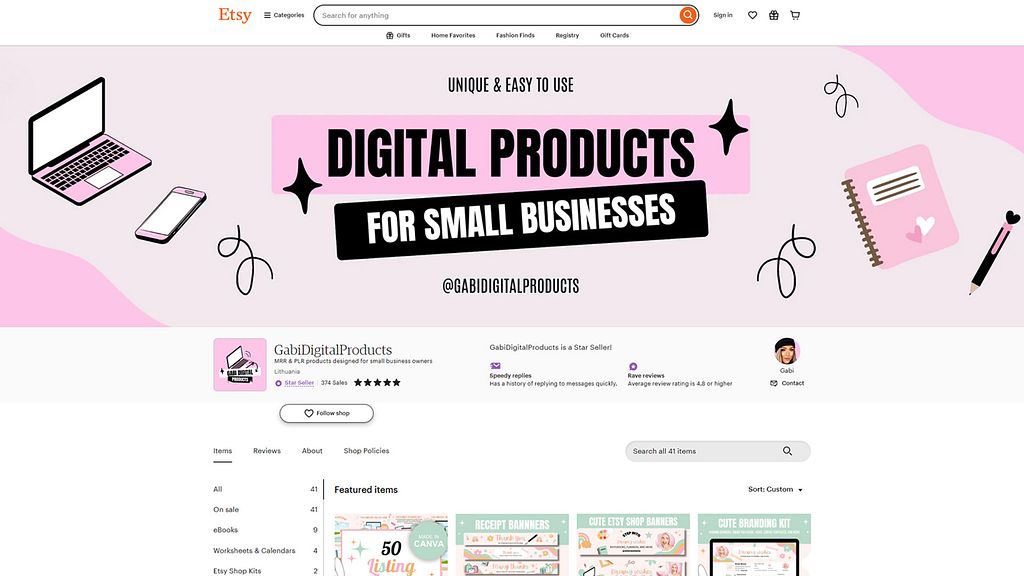
Task: Switch to the Shop Policies tab
Action: [366, 451]
